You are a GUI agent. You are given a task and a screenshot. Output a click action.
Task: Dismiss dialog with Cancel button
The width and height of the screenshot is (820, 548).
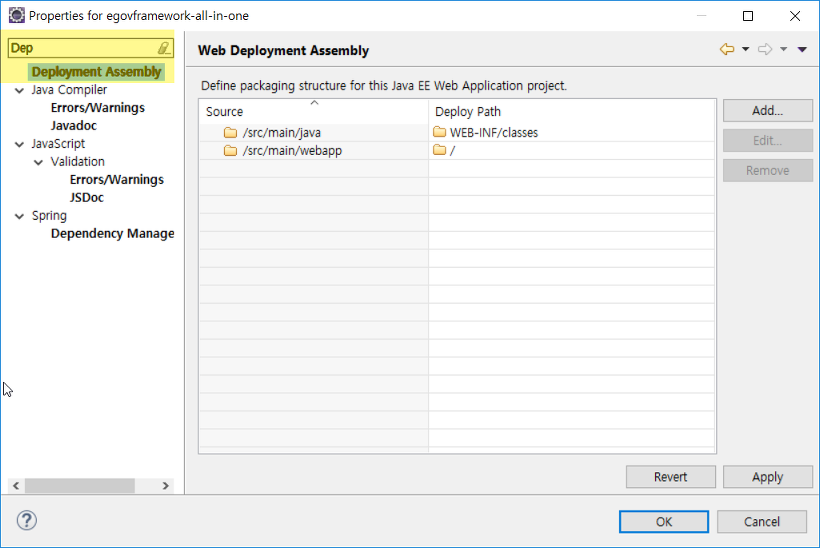pos(762,522)
